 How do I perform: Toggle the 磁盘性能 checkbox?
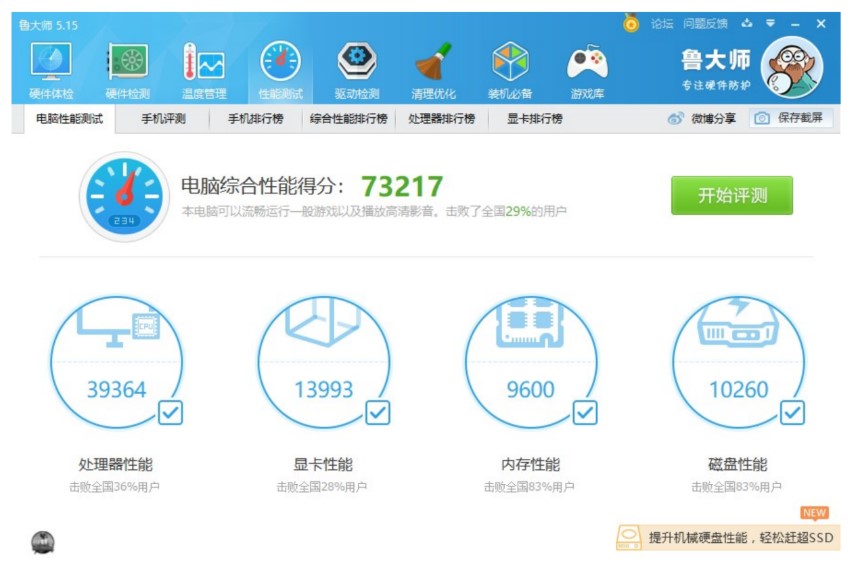(x=792, y=413)
